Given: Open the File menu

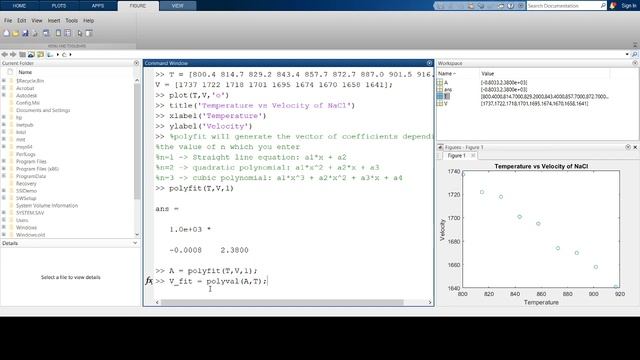Looking at the screenshot, I should click(8, 20).
